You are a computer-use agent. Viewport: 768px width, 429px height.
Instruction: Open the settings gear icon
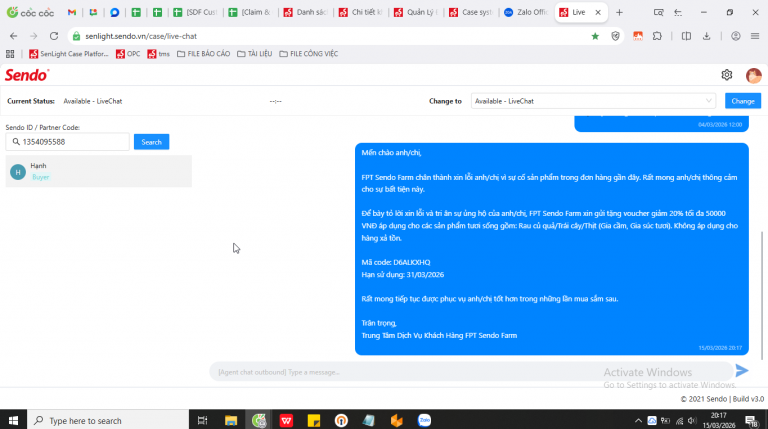click(x=726, y=75)
